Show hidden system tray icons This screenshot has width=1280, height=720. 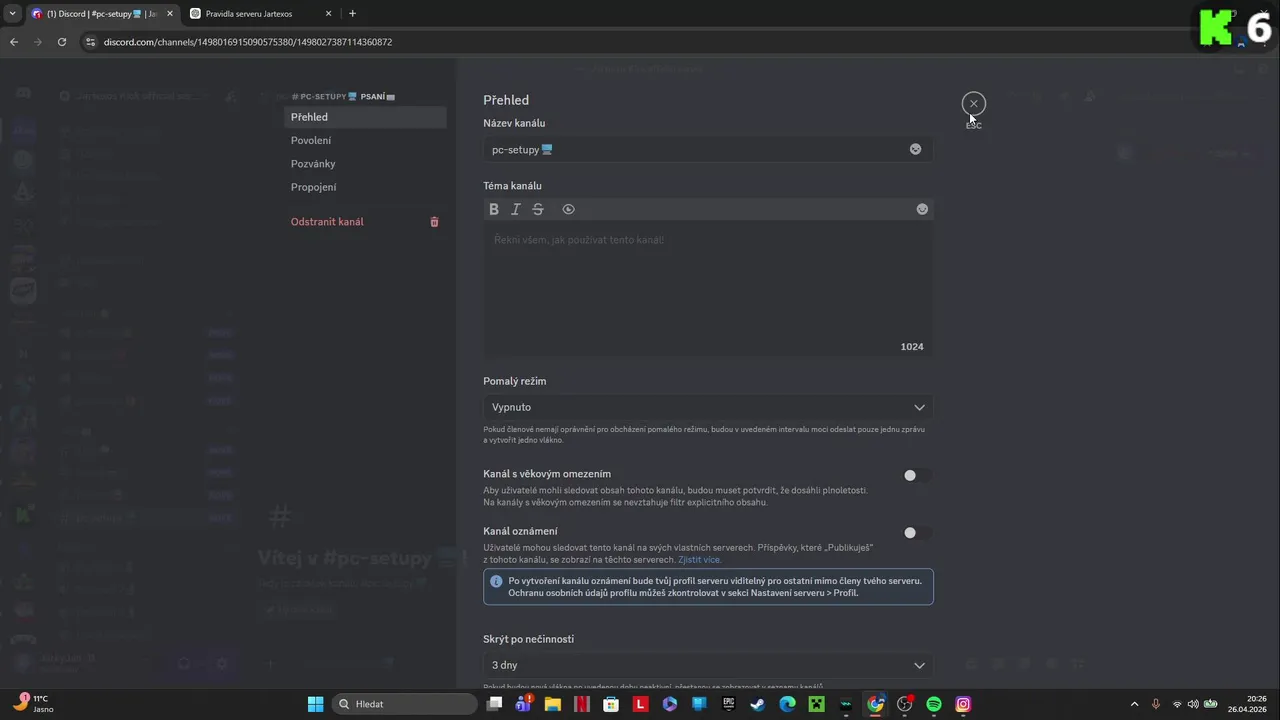point(1134,704)
